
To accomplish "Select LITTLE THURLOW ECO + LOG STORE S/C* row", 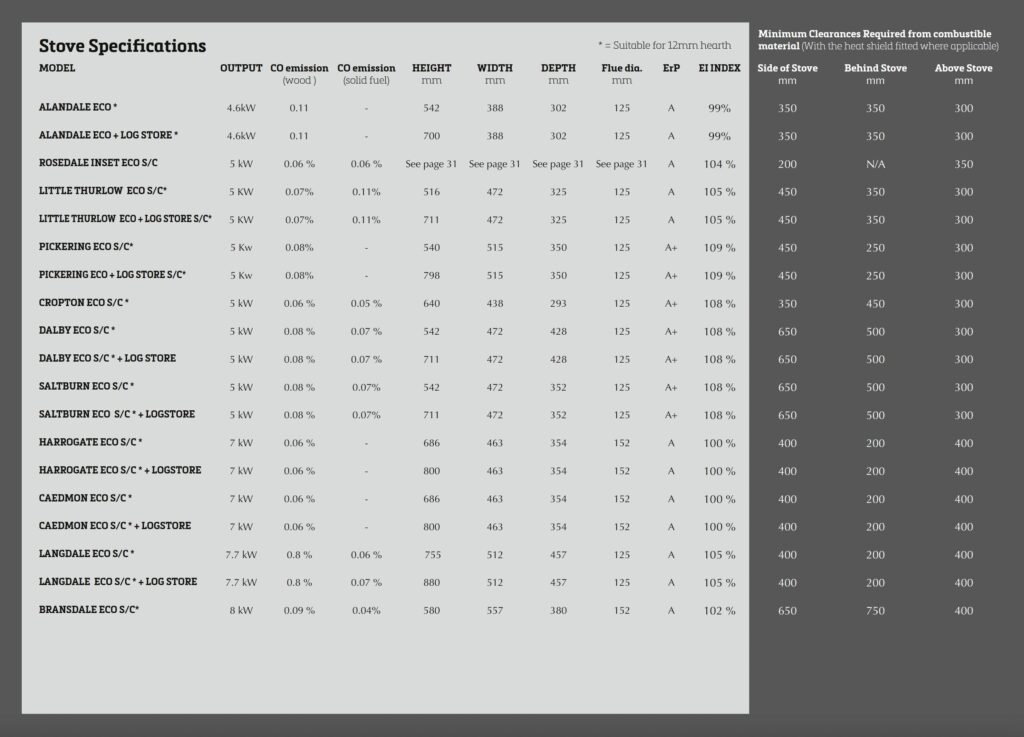I will (125, 219).
